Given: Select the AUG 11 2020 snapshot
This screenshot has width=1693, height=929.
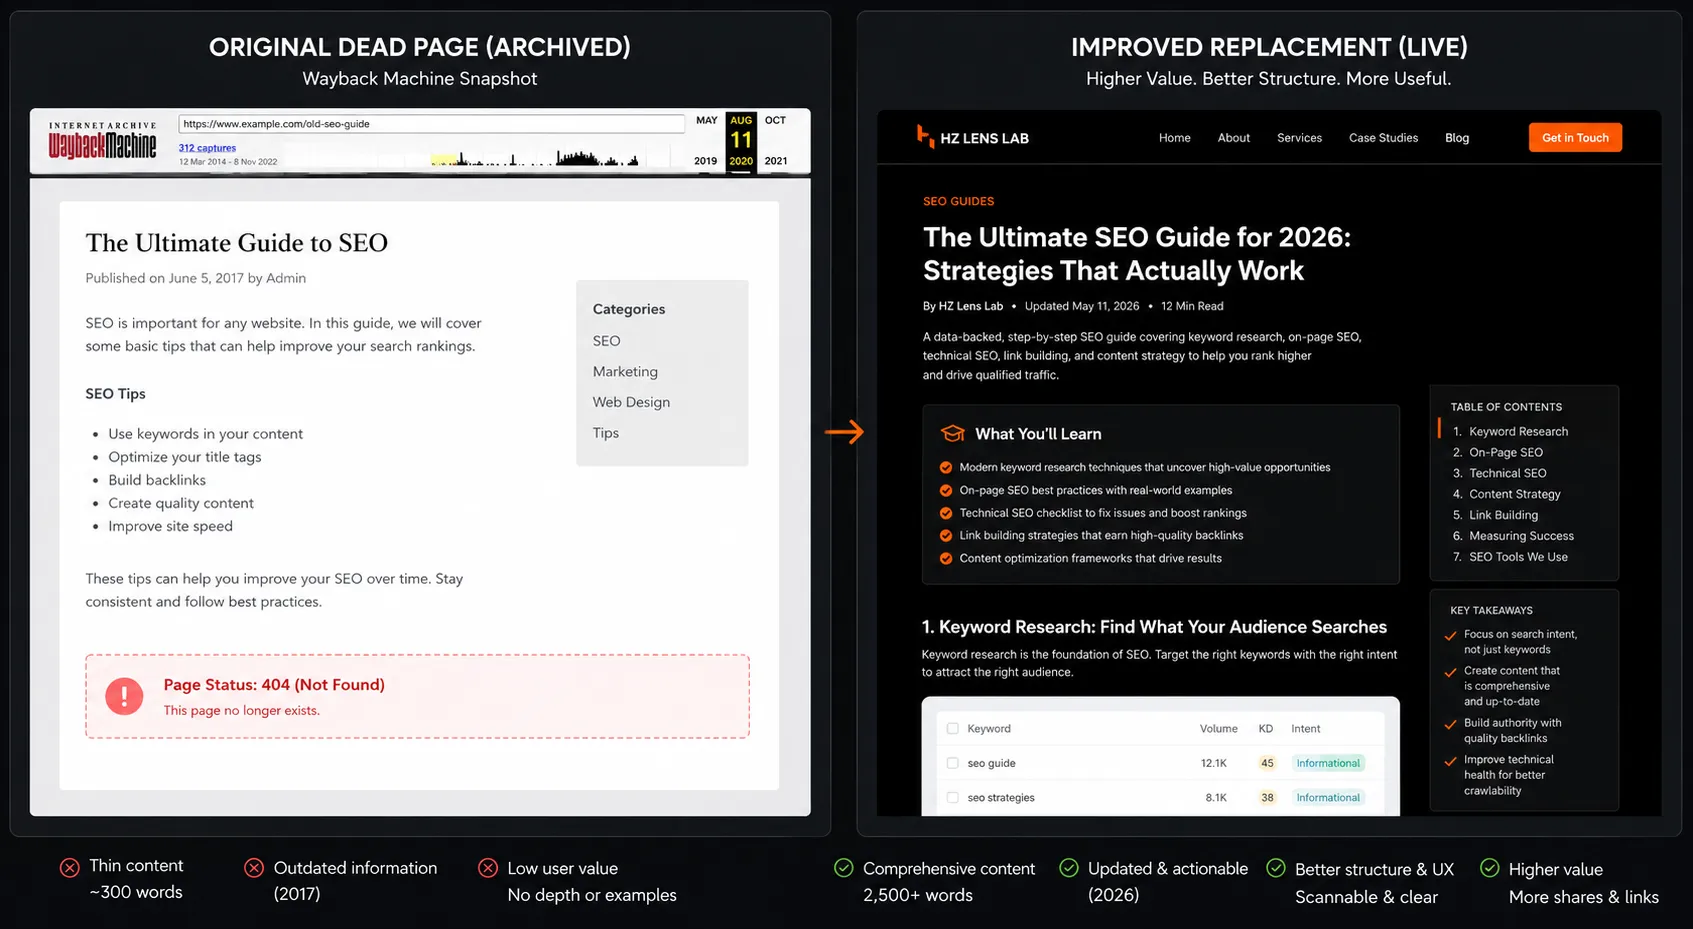Looking at the screenshot, I should click(x=741, y=140).
